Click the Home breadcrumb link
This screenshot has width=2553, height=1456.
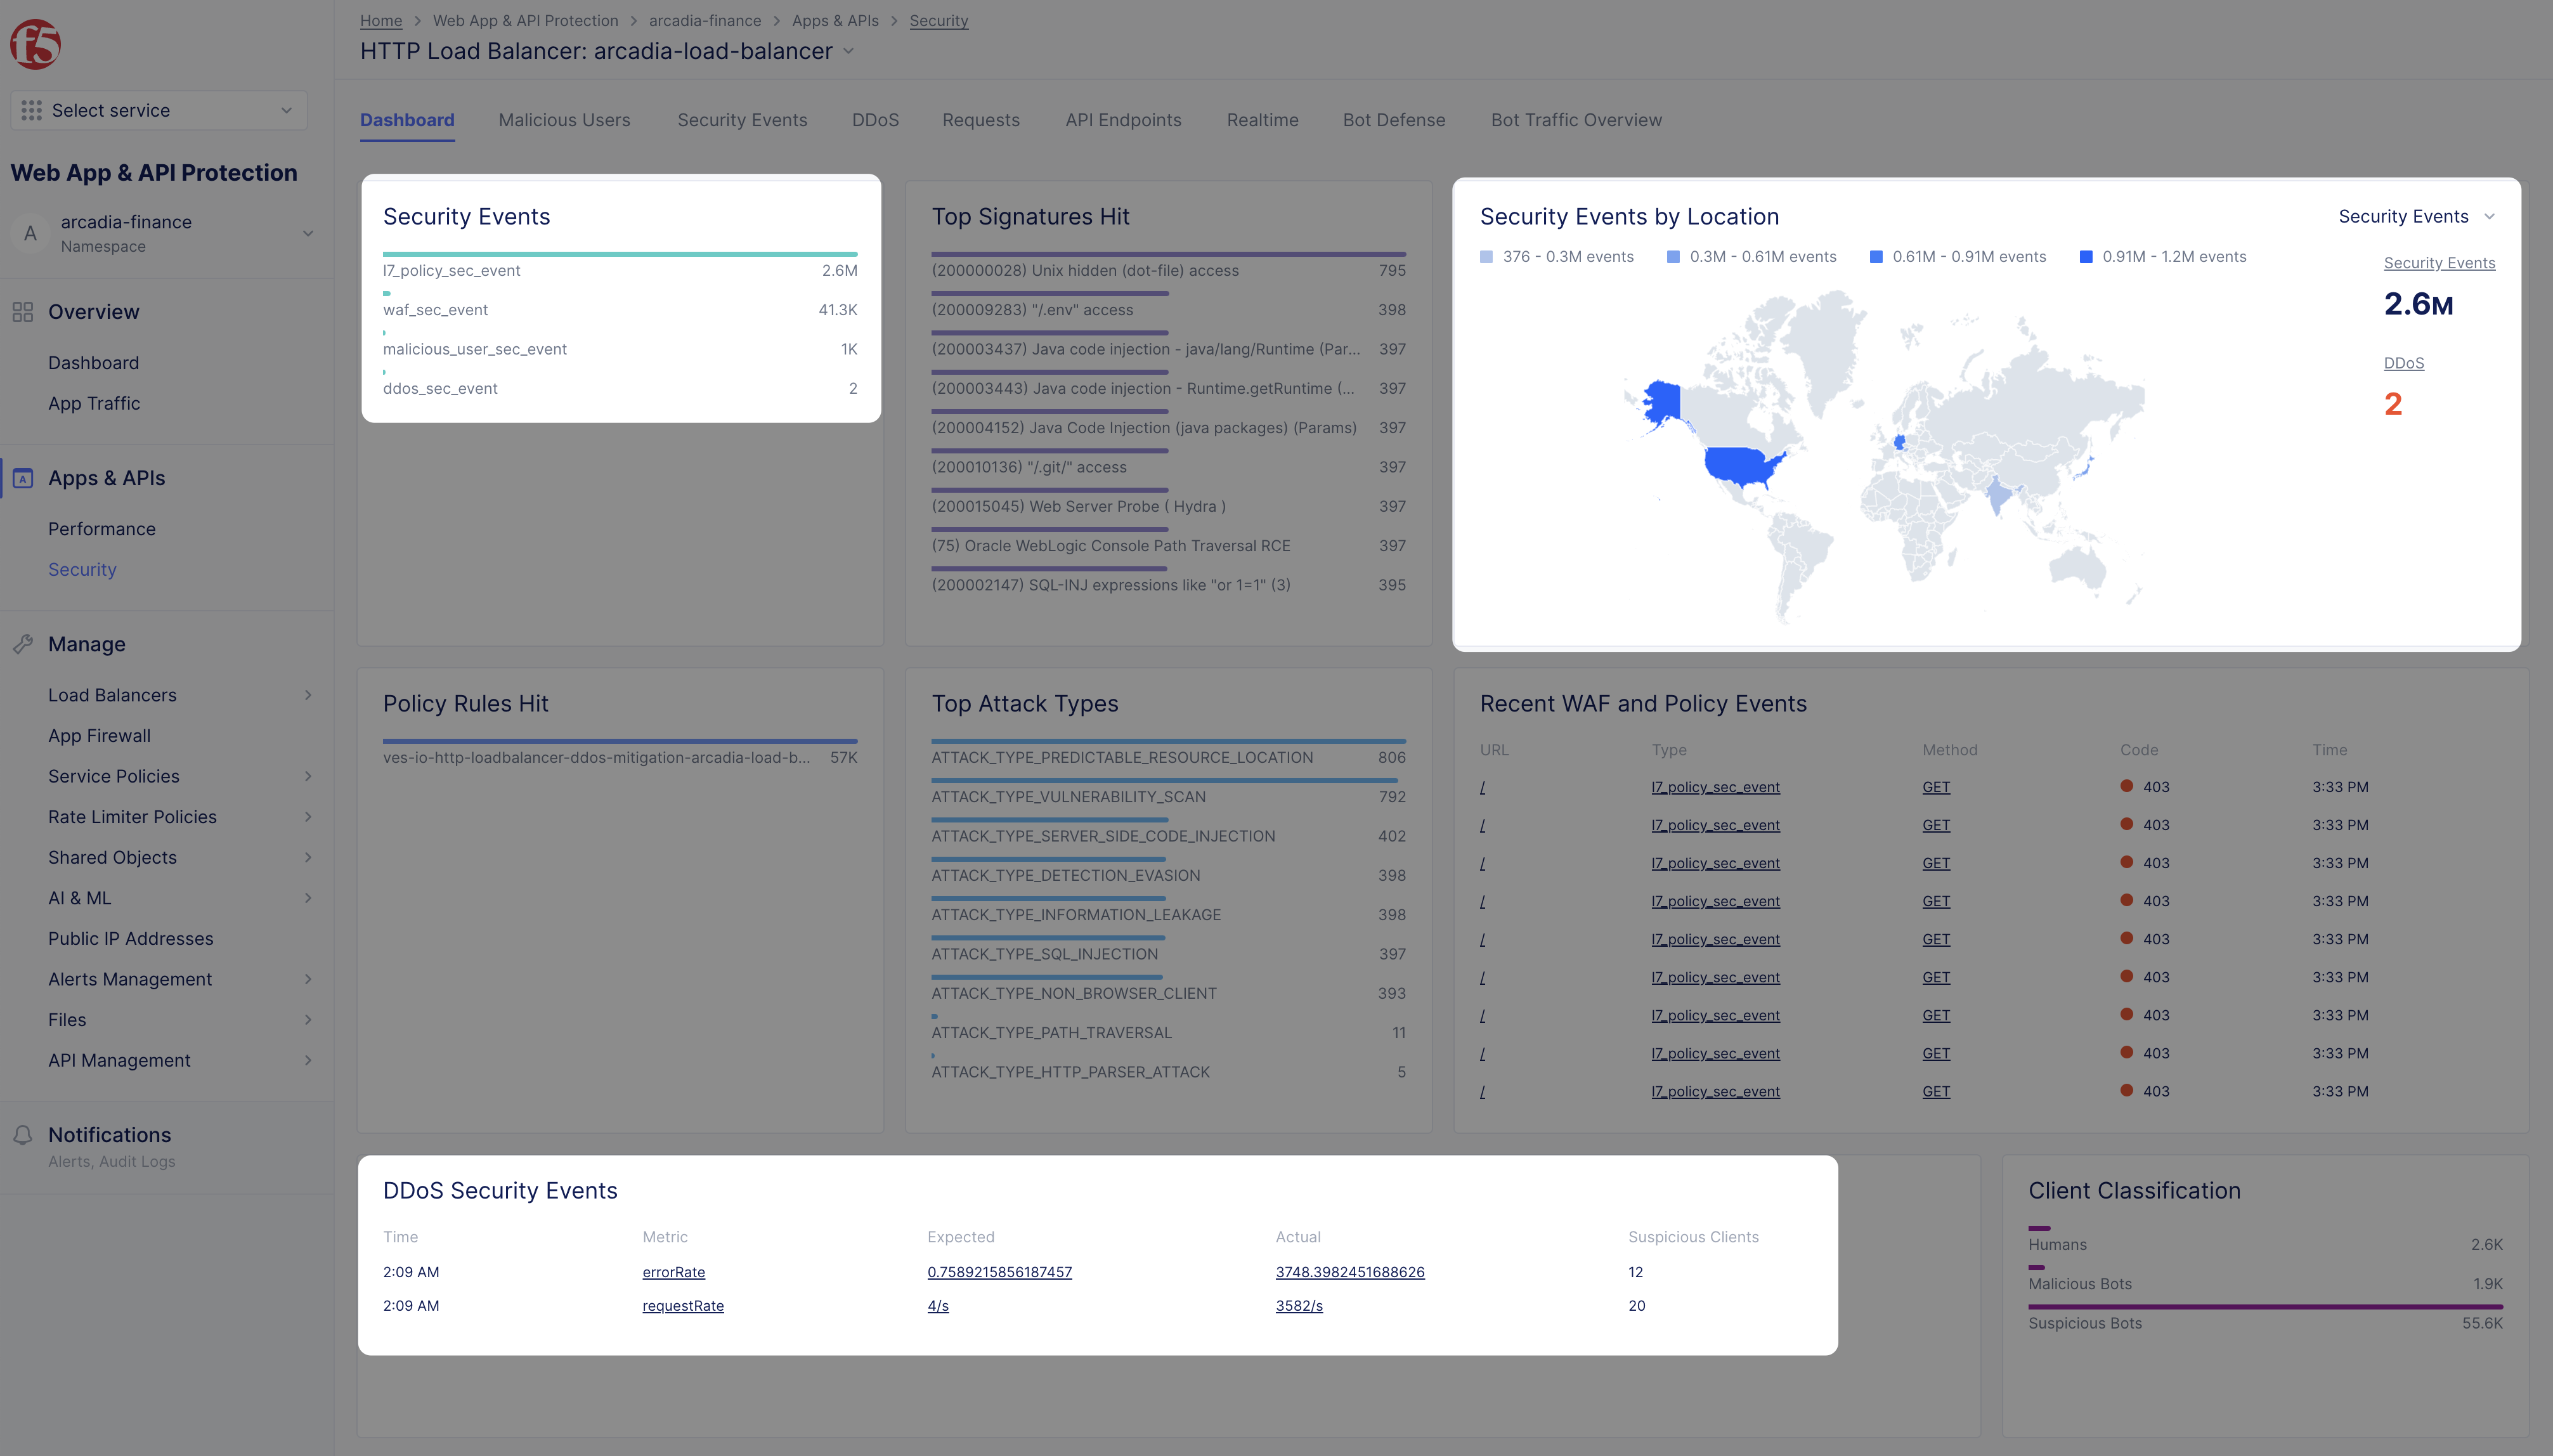(x=380, y=21)
